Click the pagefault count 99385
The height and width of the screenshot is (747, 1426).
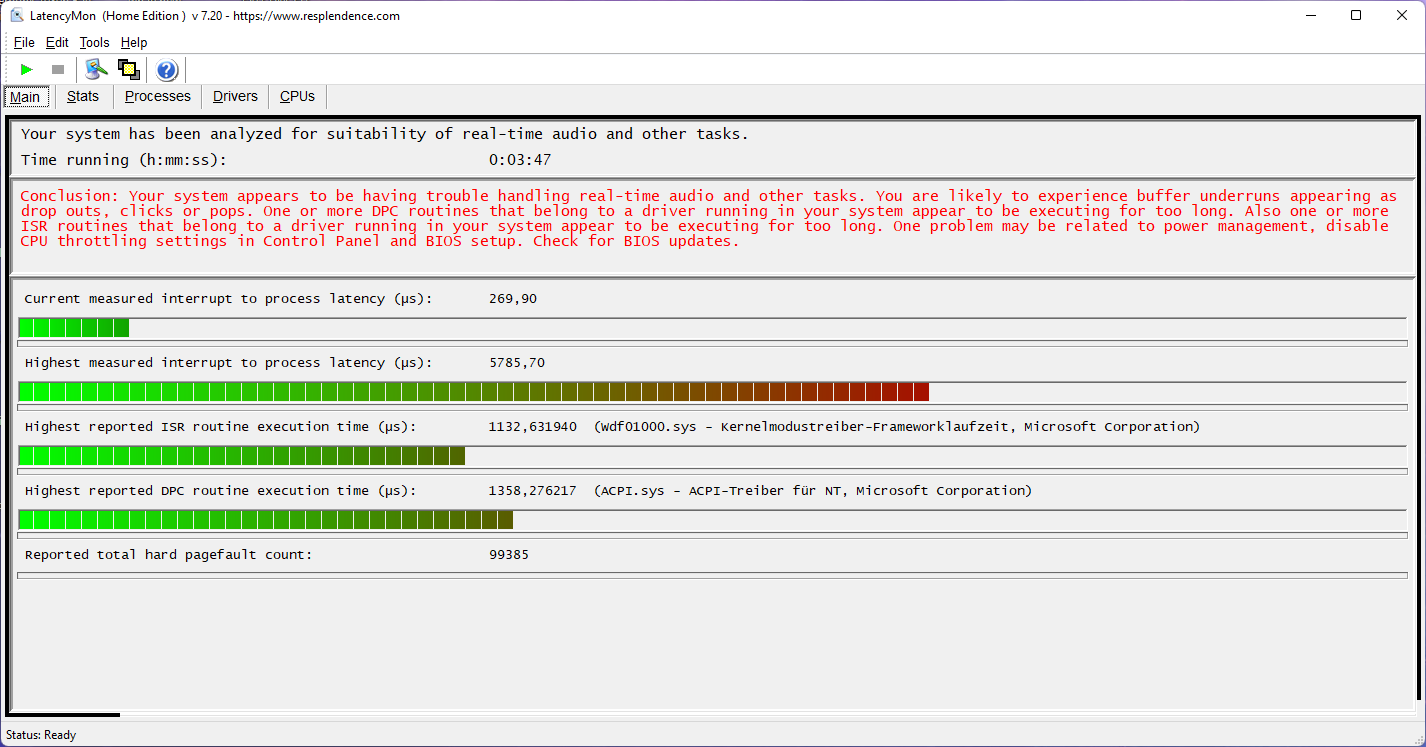[x=509, y=555]
